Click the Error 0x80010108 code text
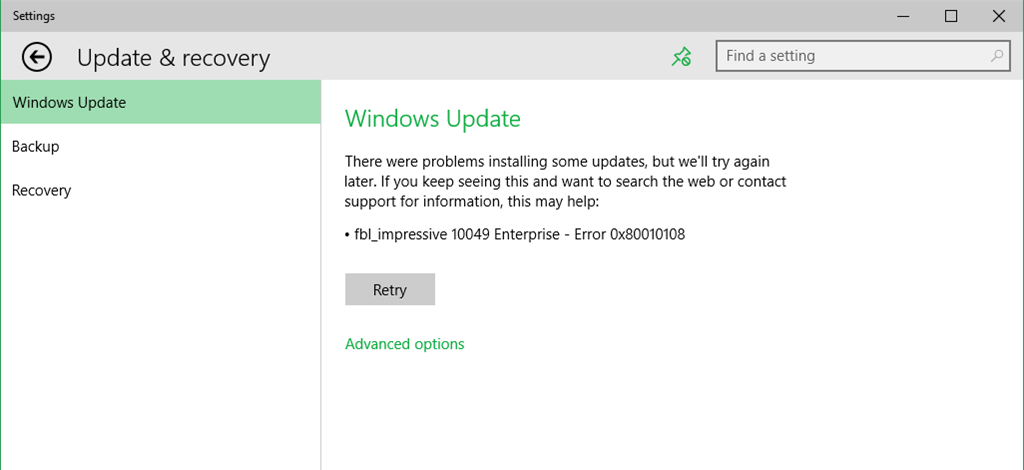1024x470 pixels. click(x=630, y=235)
